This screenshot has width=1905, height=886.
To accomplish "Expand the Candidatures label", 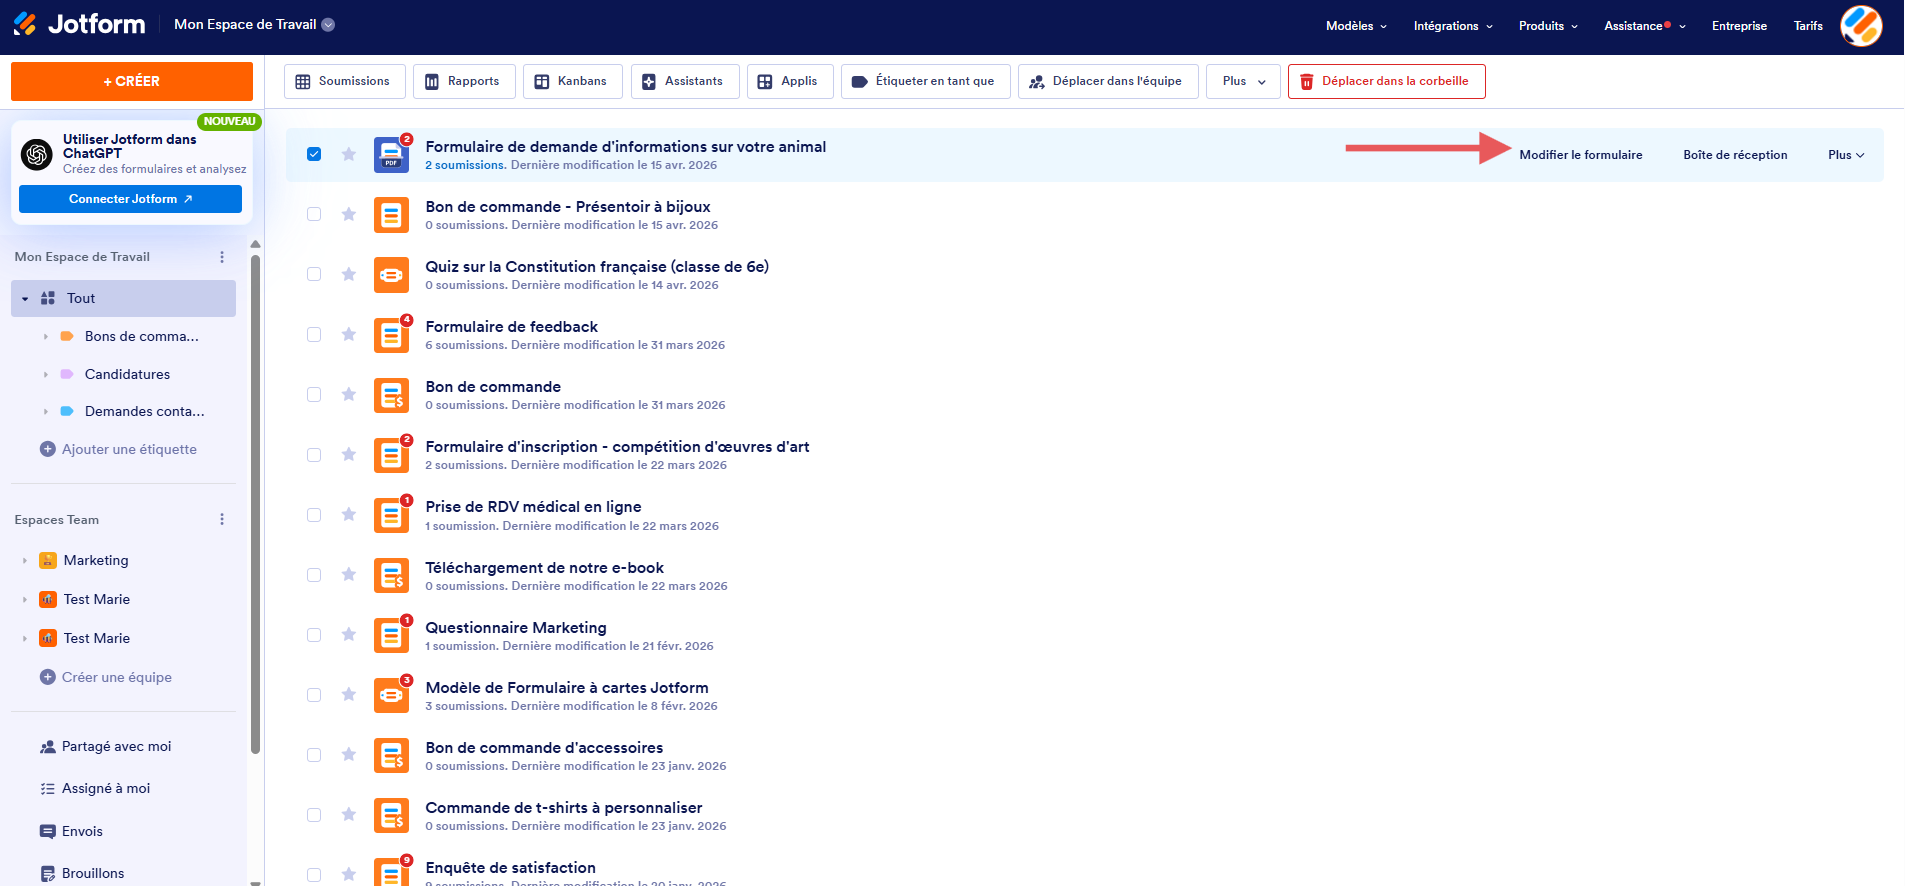I will (x=46, y=374).
